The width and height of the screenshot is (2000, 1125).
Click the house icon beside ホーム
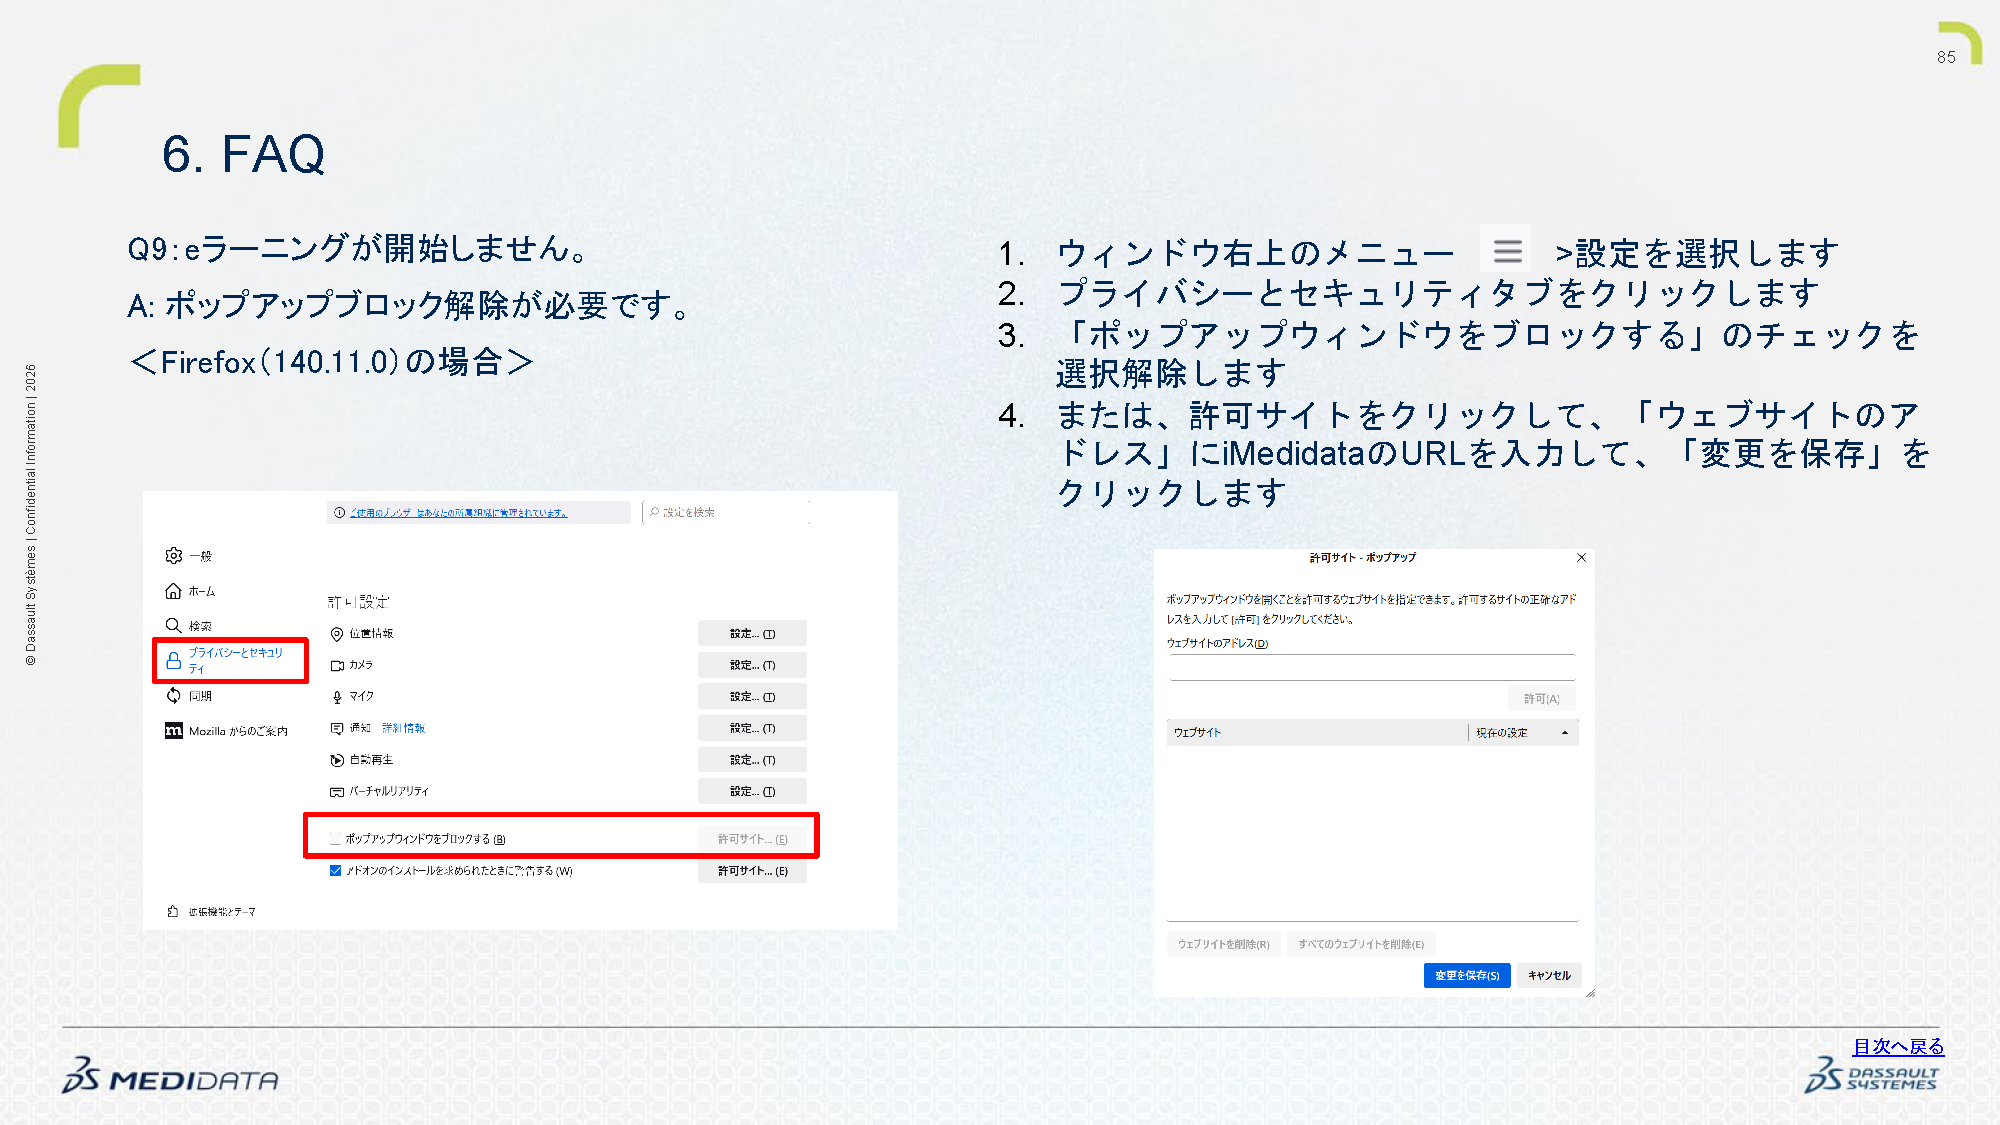pos(174,591)
